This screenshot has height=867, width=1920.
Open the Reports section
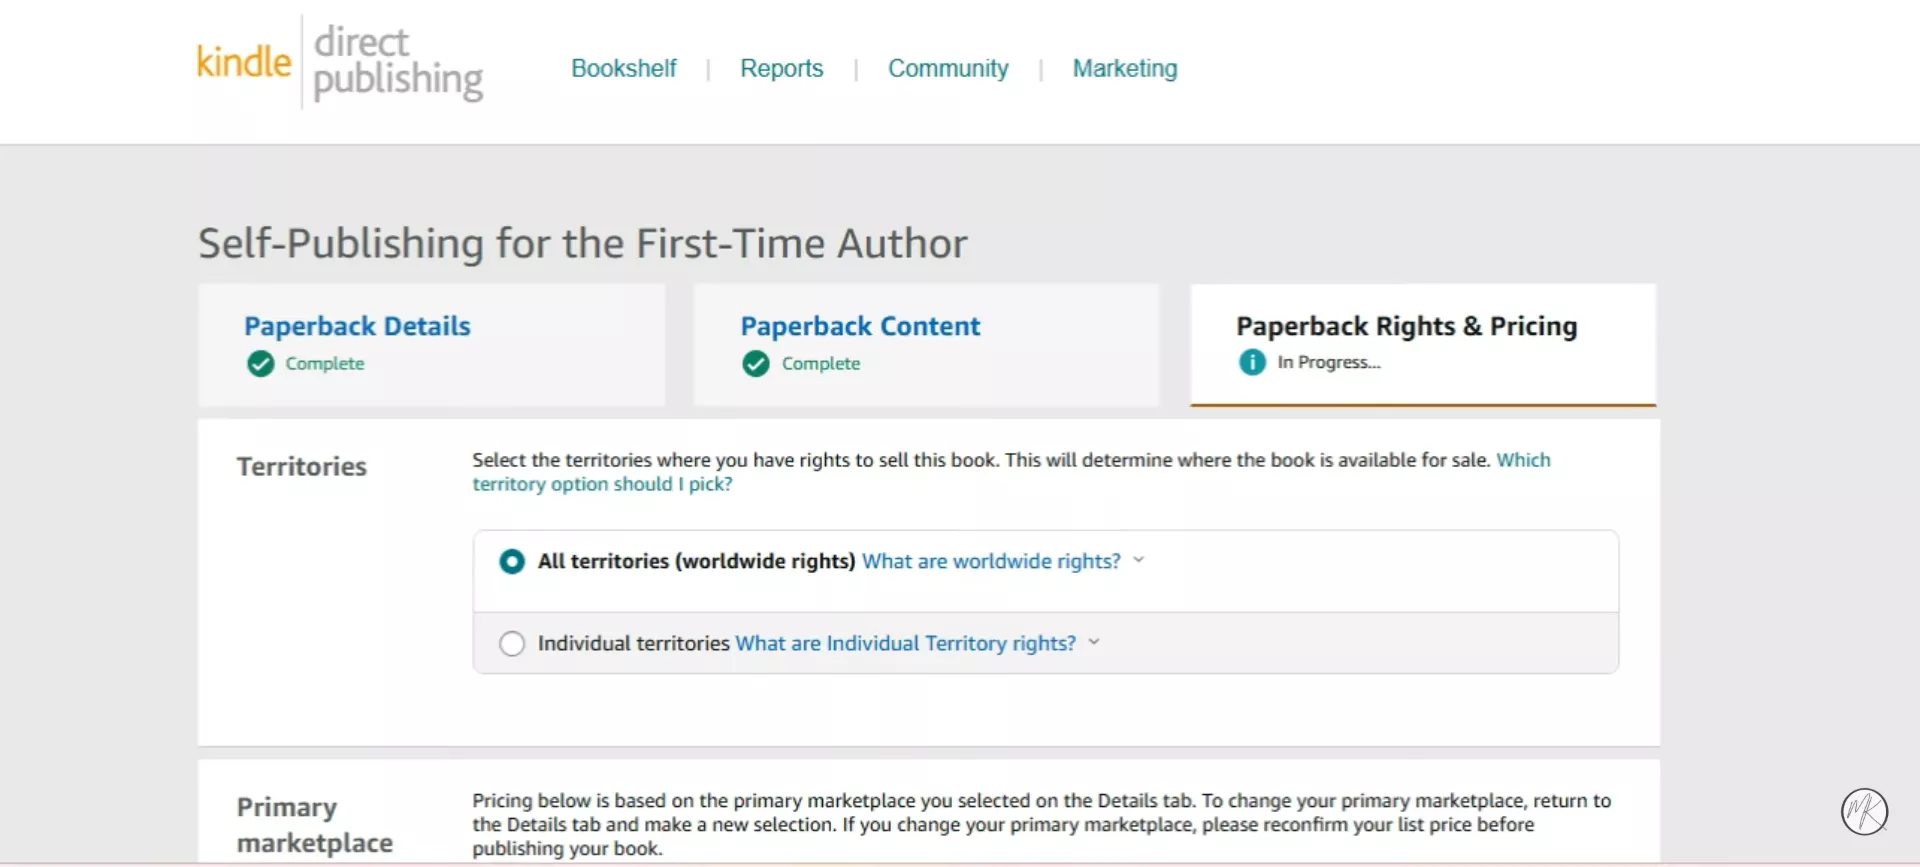pos(781,68)
